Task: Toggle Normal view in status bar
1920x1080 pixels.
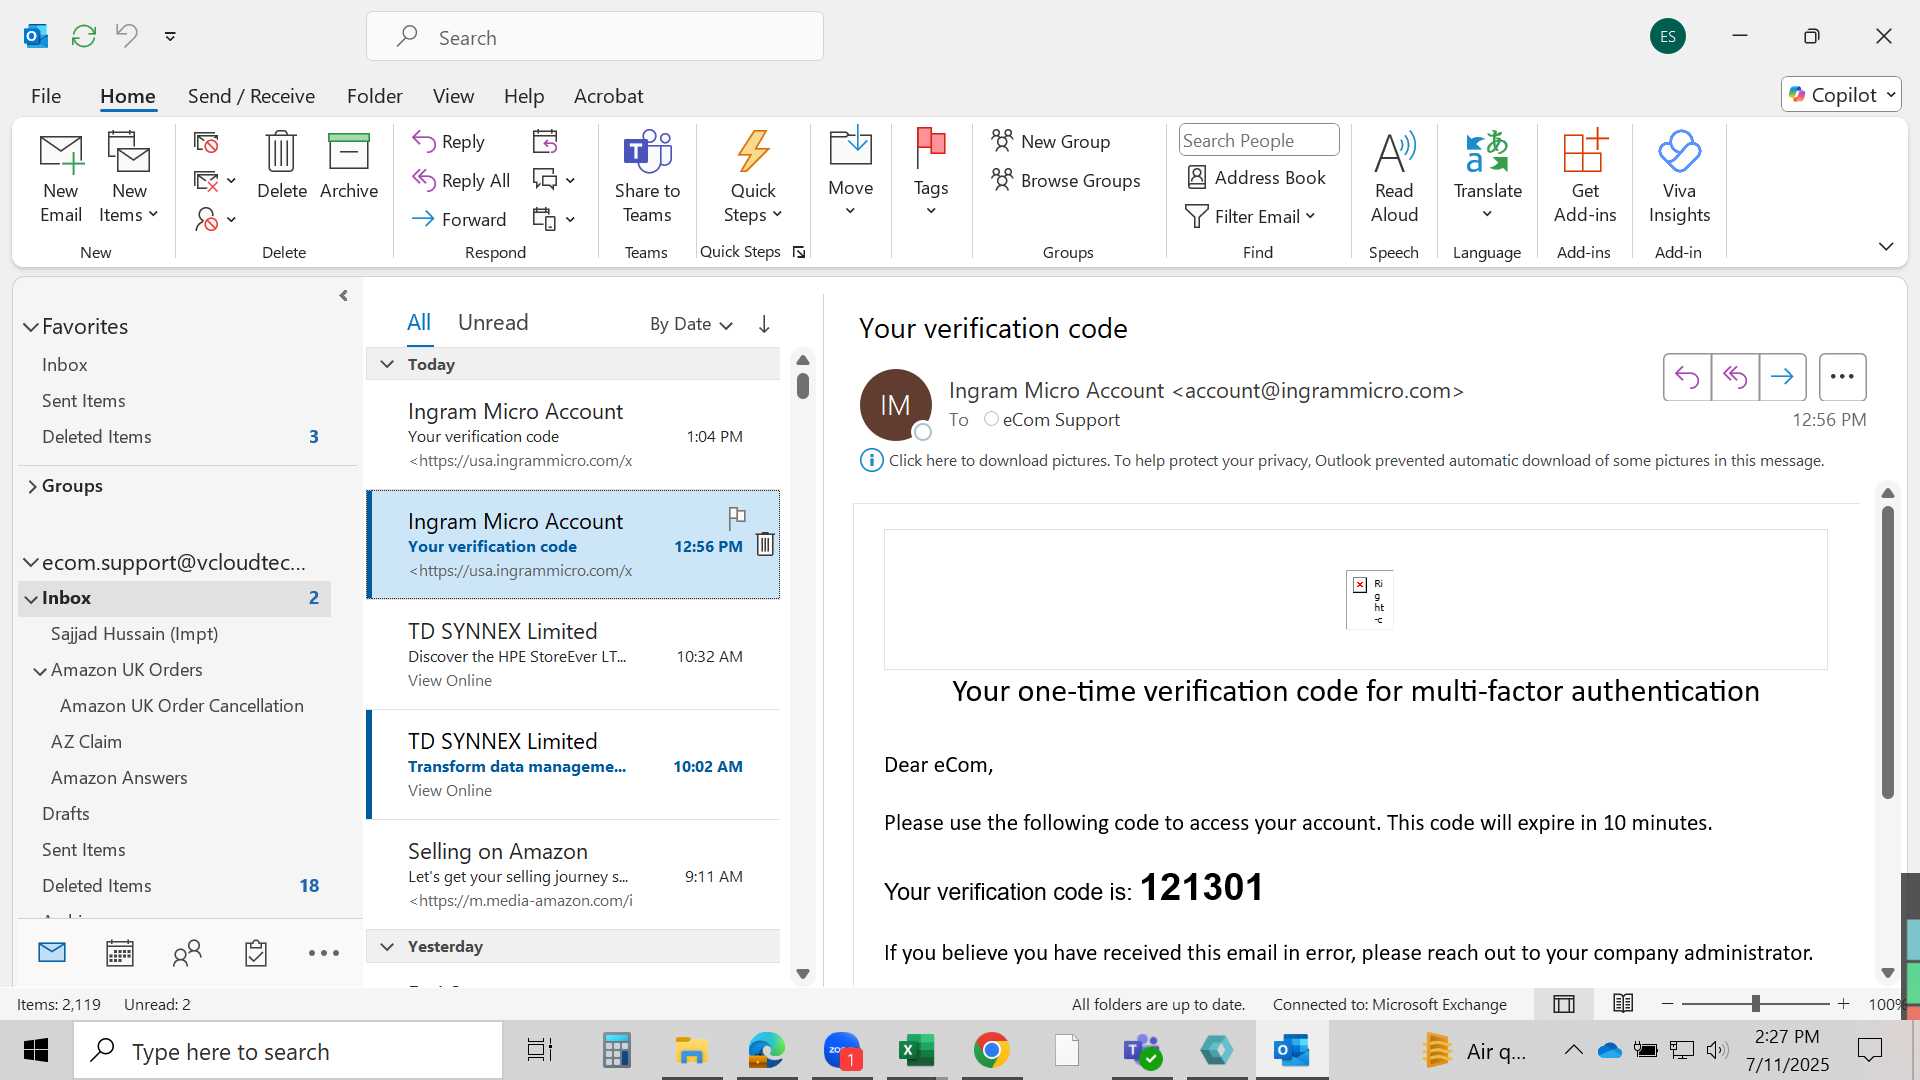Action: (x=1564, y=1004)
